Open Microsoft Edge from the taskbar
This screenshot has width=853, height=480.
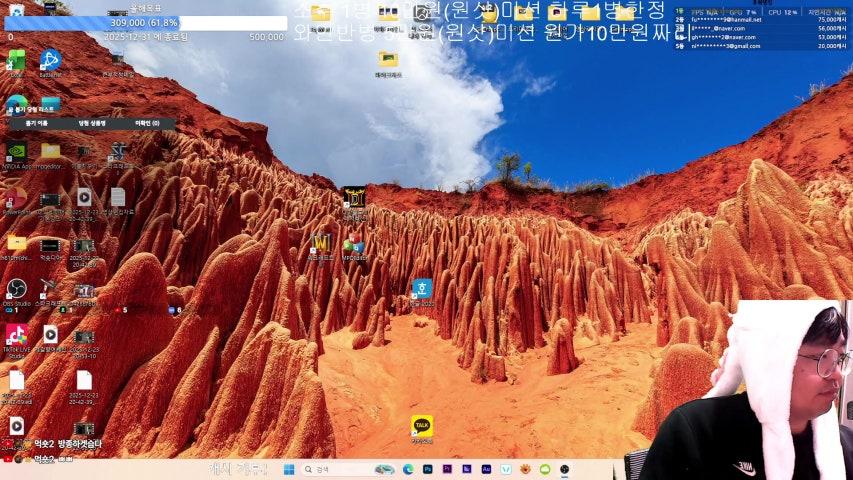pos(408,469)
